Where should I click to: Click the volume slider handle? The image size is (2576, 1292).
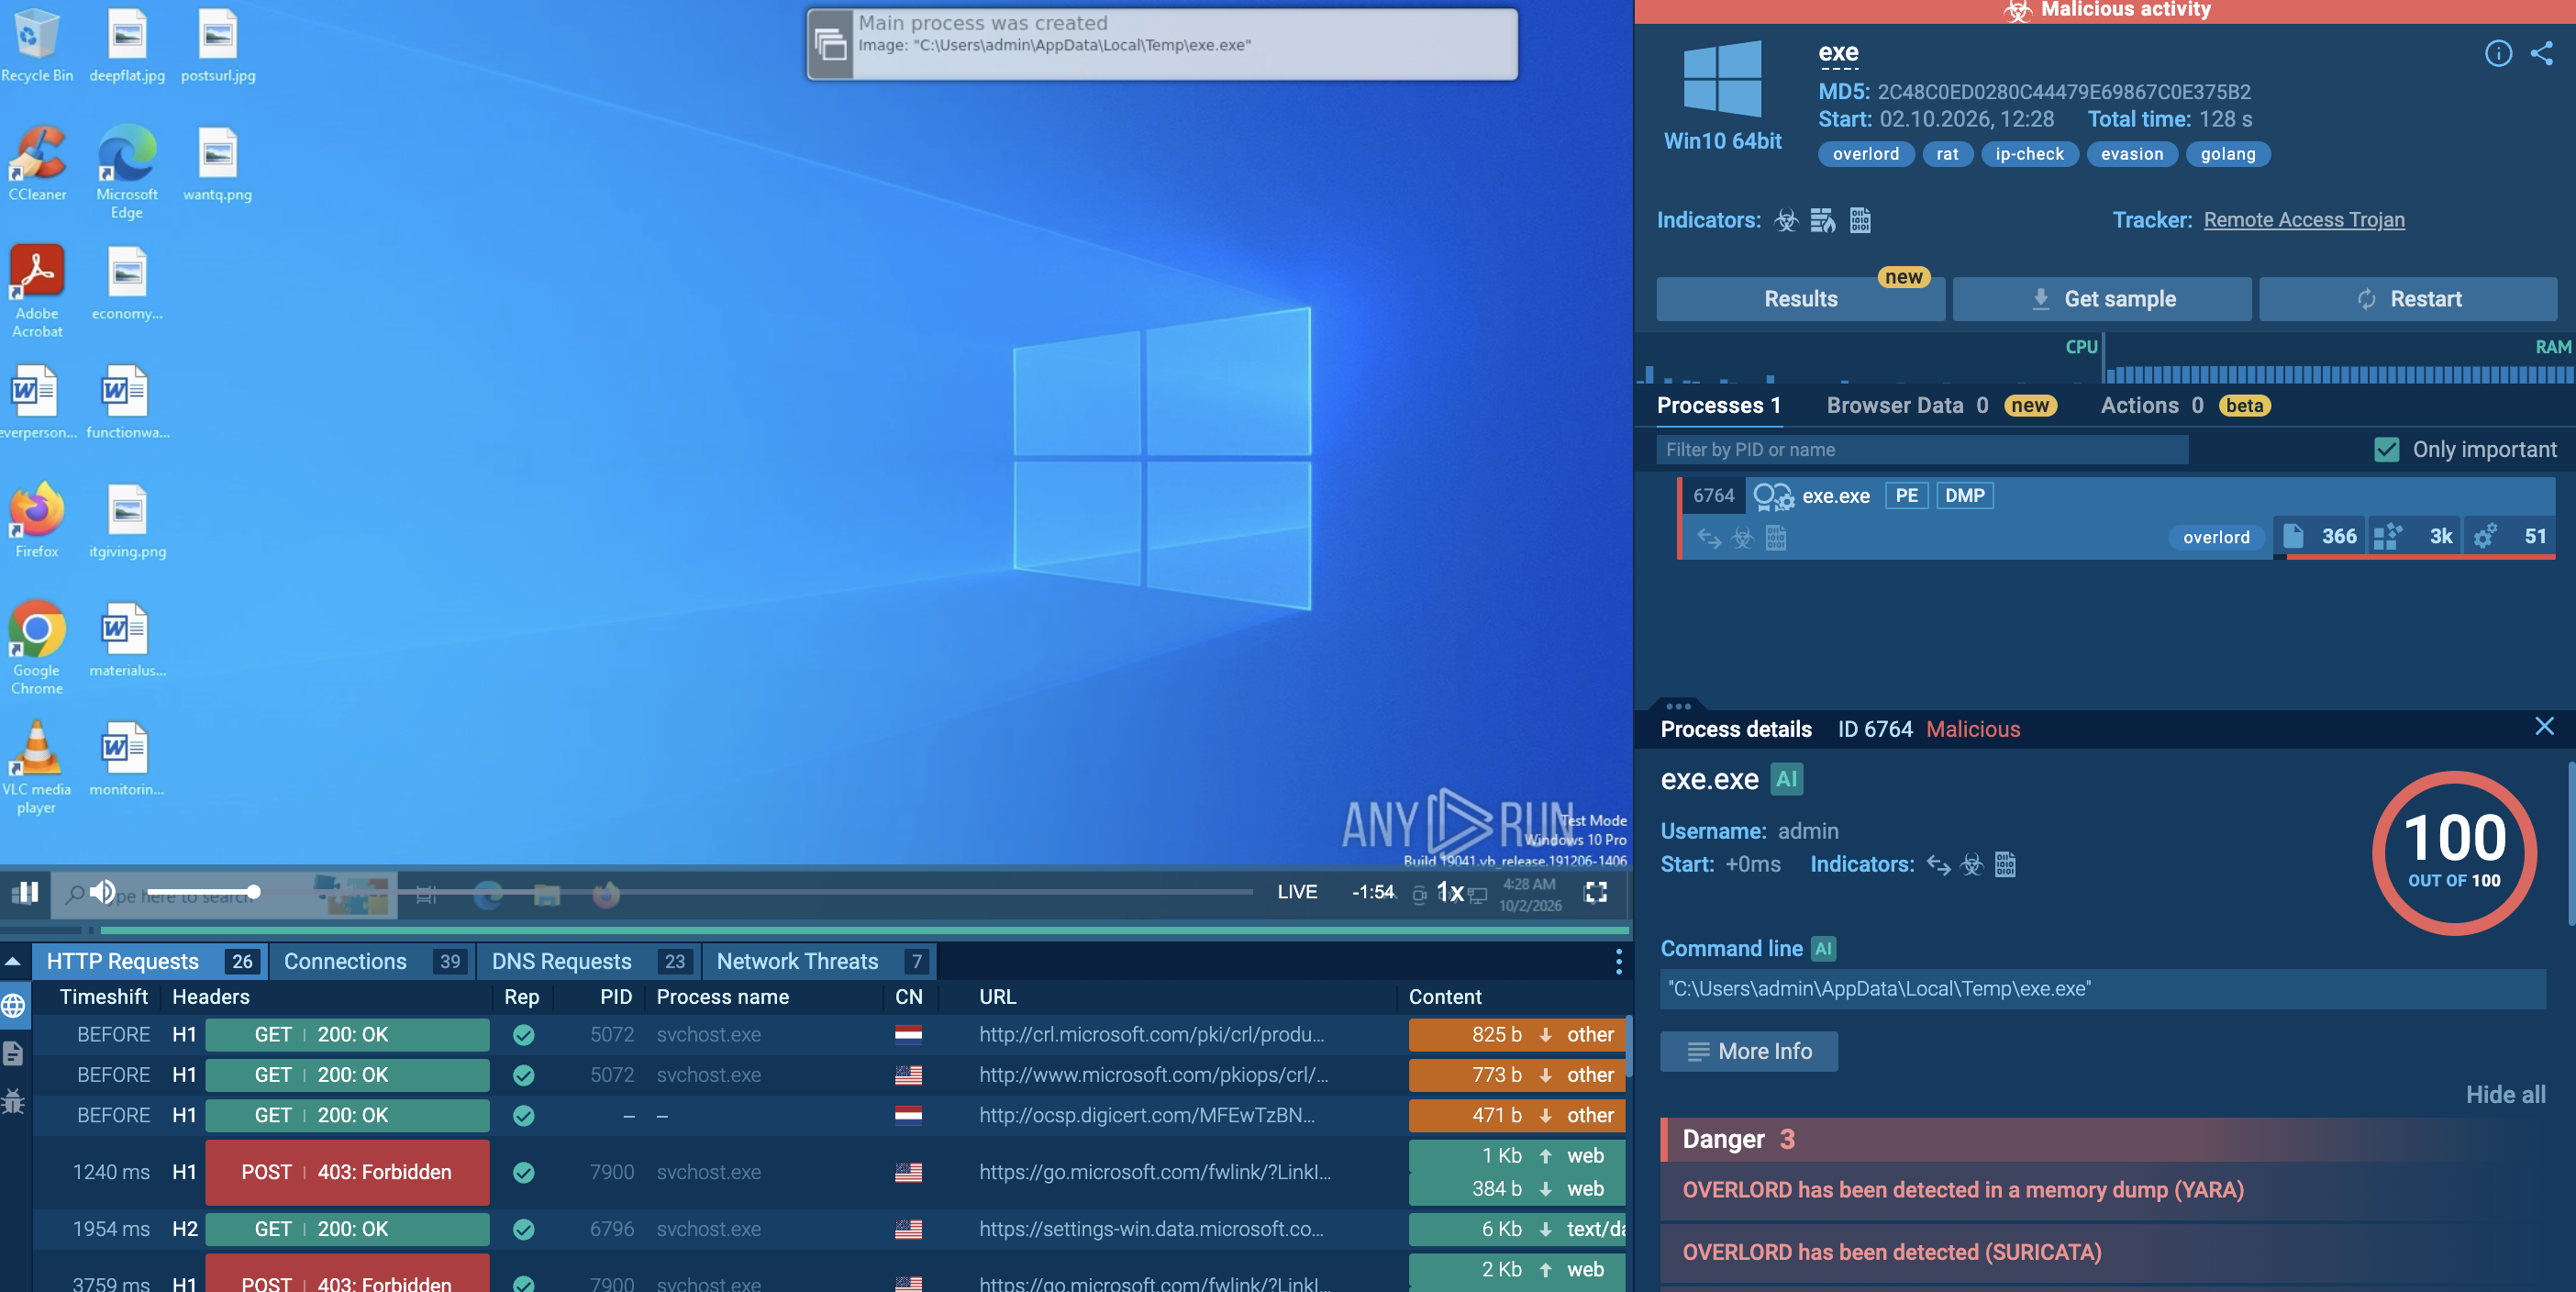click(x=254, y=891)
